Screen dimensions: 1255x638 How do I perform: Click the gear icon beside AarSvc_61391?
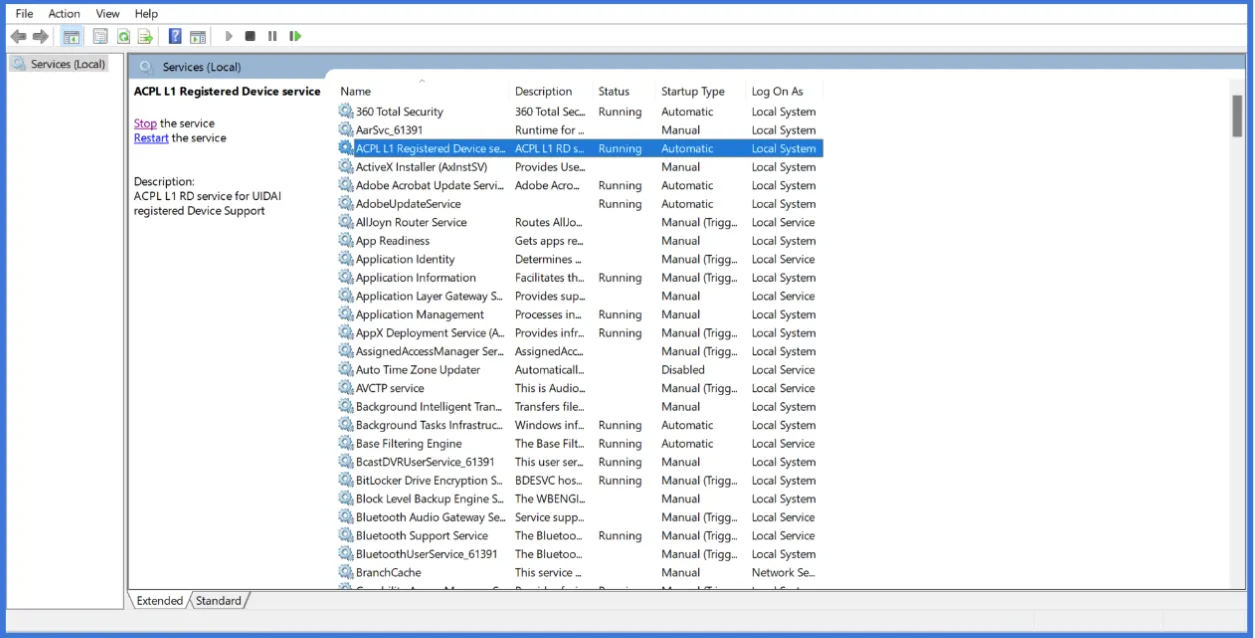pos(346,130)
